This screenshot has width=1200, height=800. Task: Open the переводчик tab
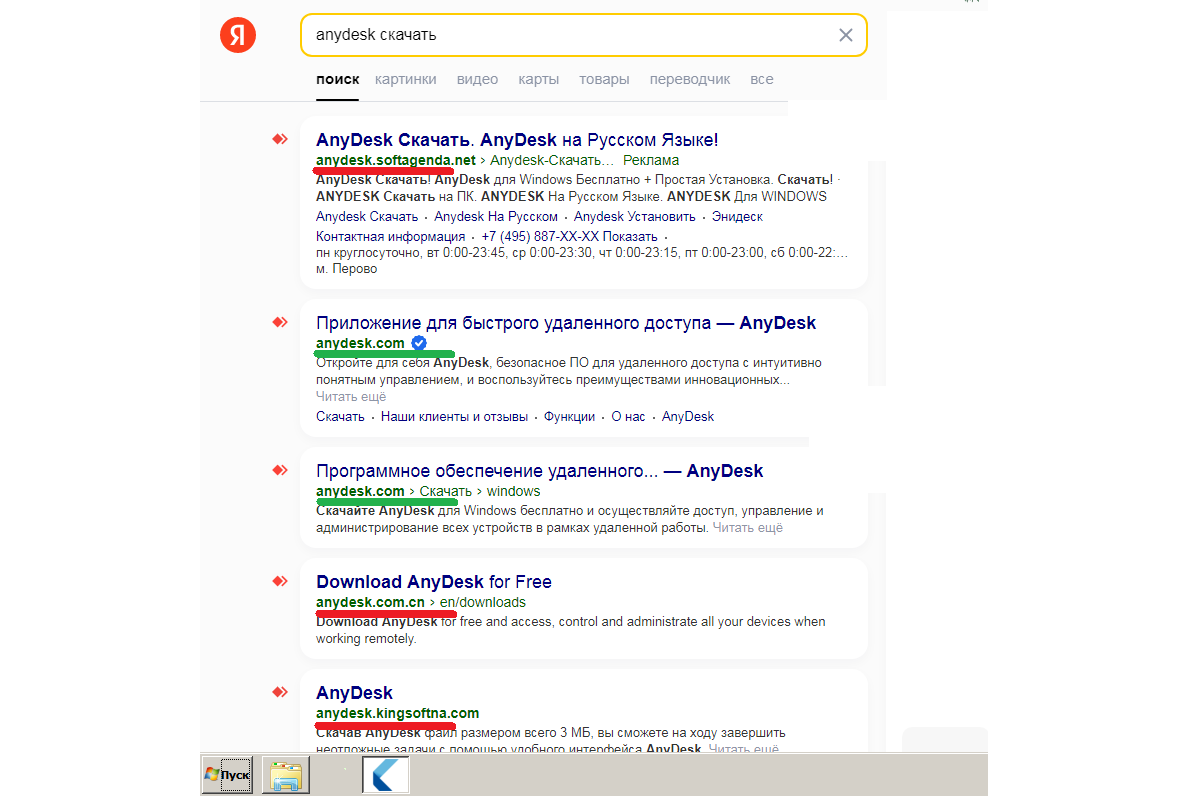[x=690, y=79]
